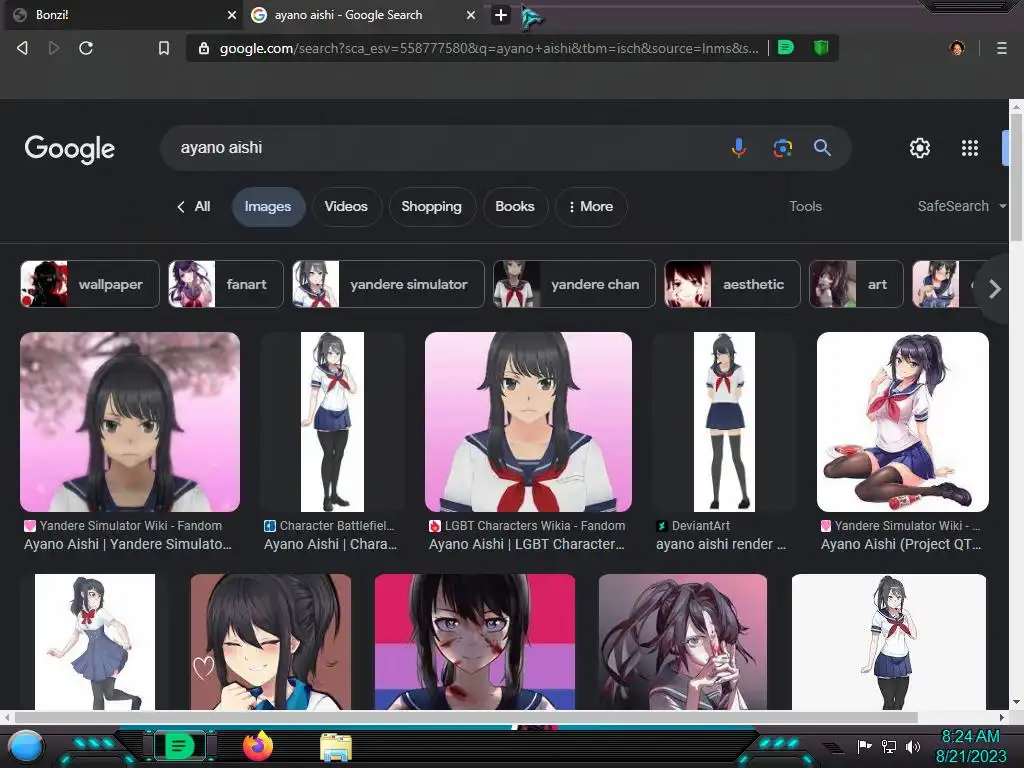Switch to the Shopping filter
Screen dimensions: 1024x768
pyautogui.click(x=432, y=207)
